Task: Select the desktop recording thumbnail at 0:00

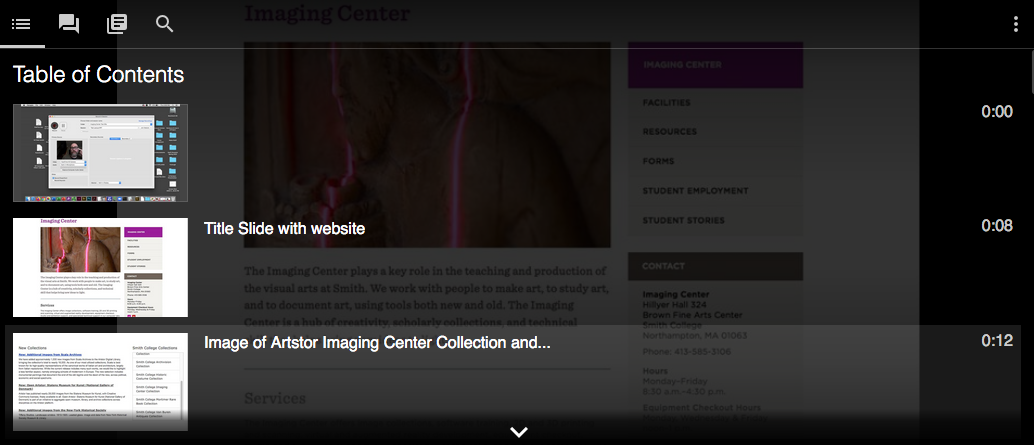Action: 100,153
